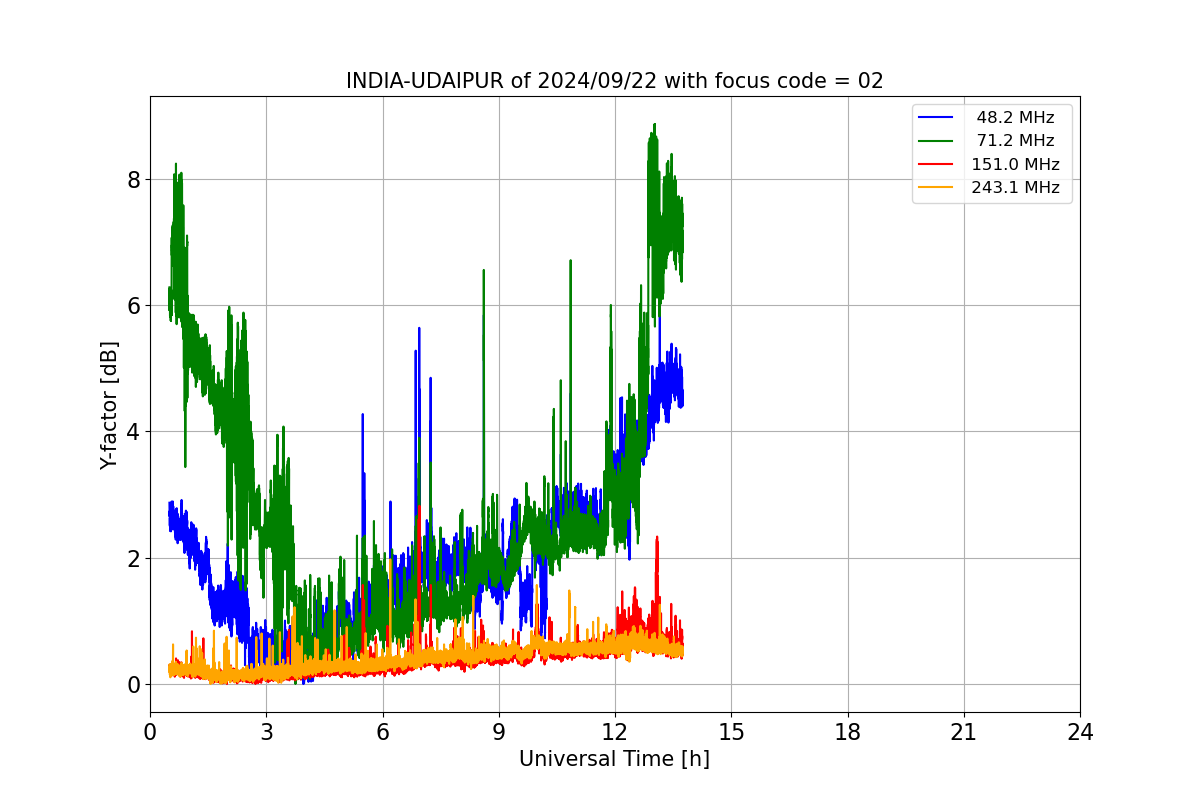Select the 71.2 MHz legend label
Image resolution: width=1200 pixels, height=800 pixels.
1015,141
